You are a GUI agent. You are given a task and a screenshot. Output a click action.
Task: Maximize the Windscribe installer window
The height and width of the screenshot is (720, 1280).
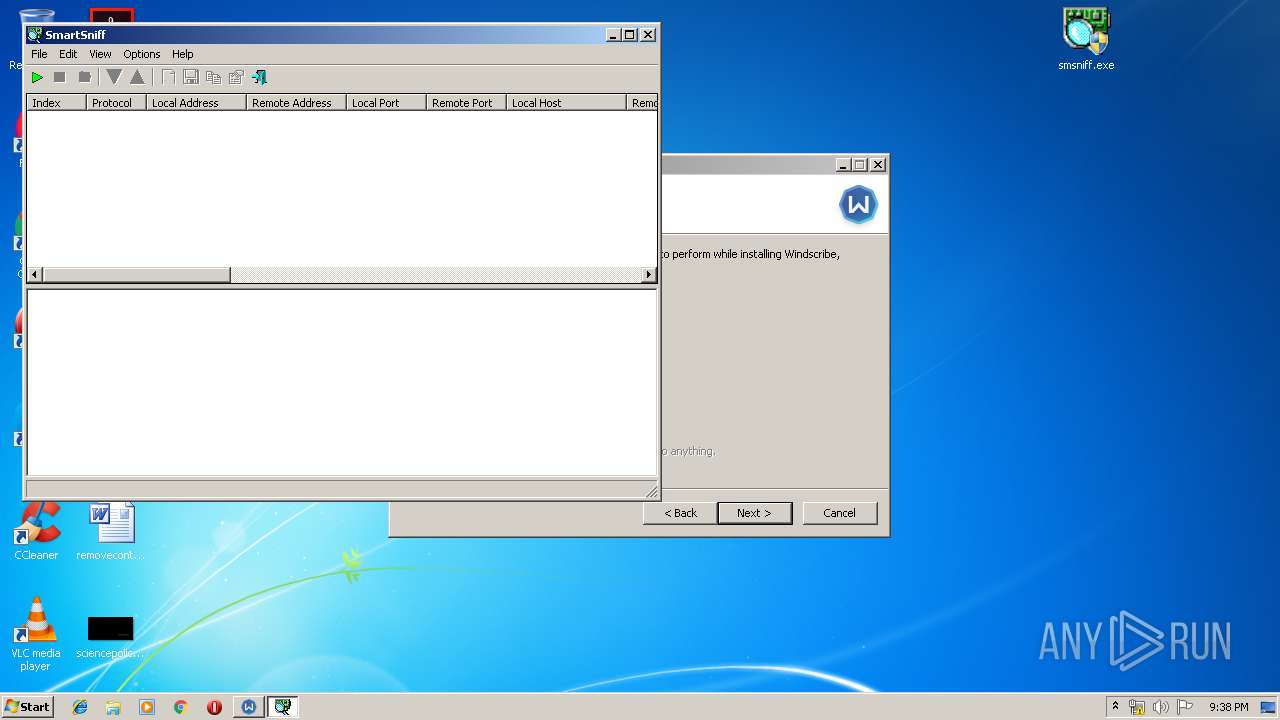click(860, 165)
